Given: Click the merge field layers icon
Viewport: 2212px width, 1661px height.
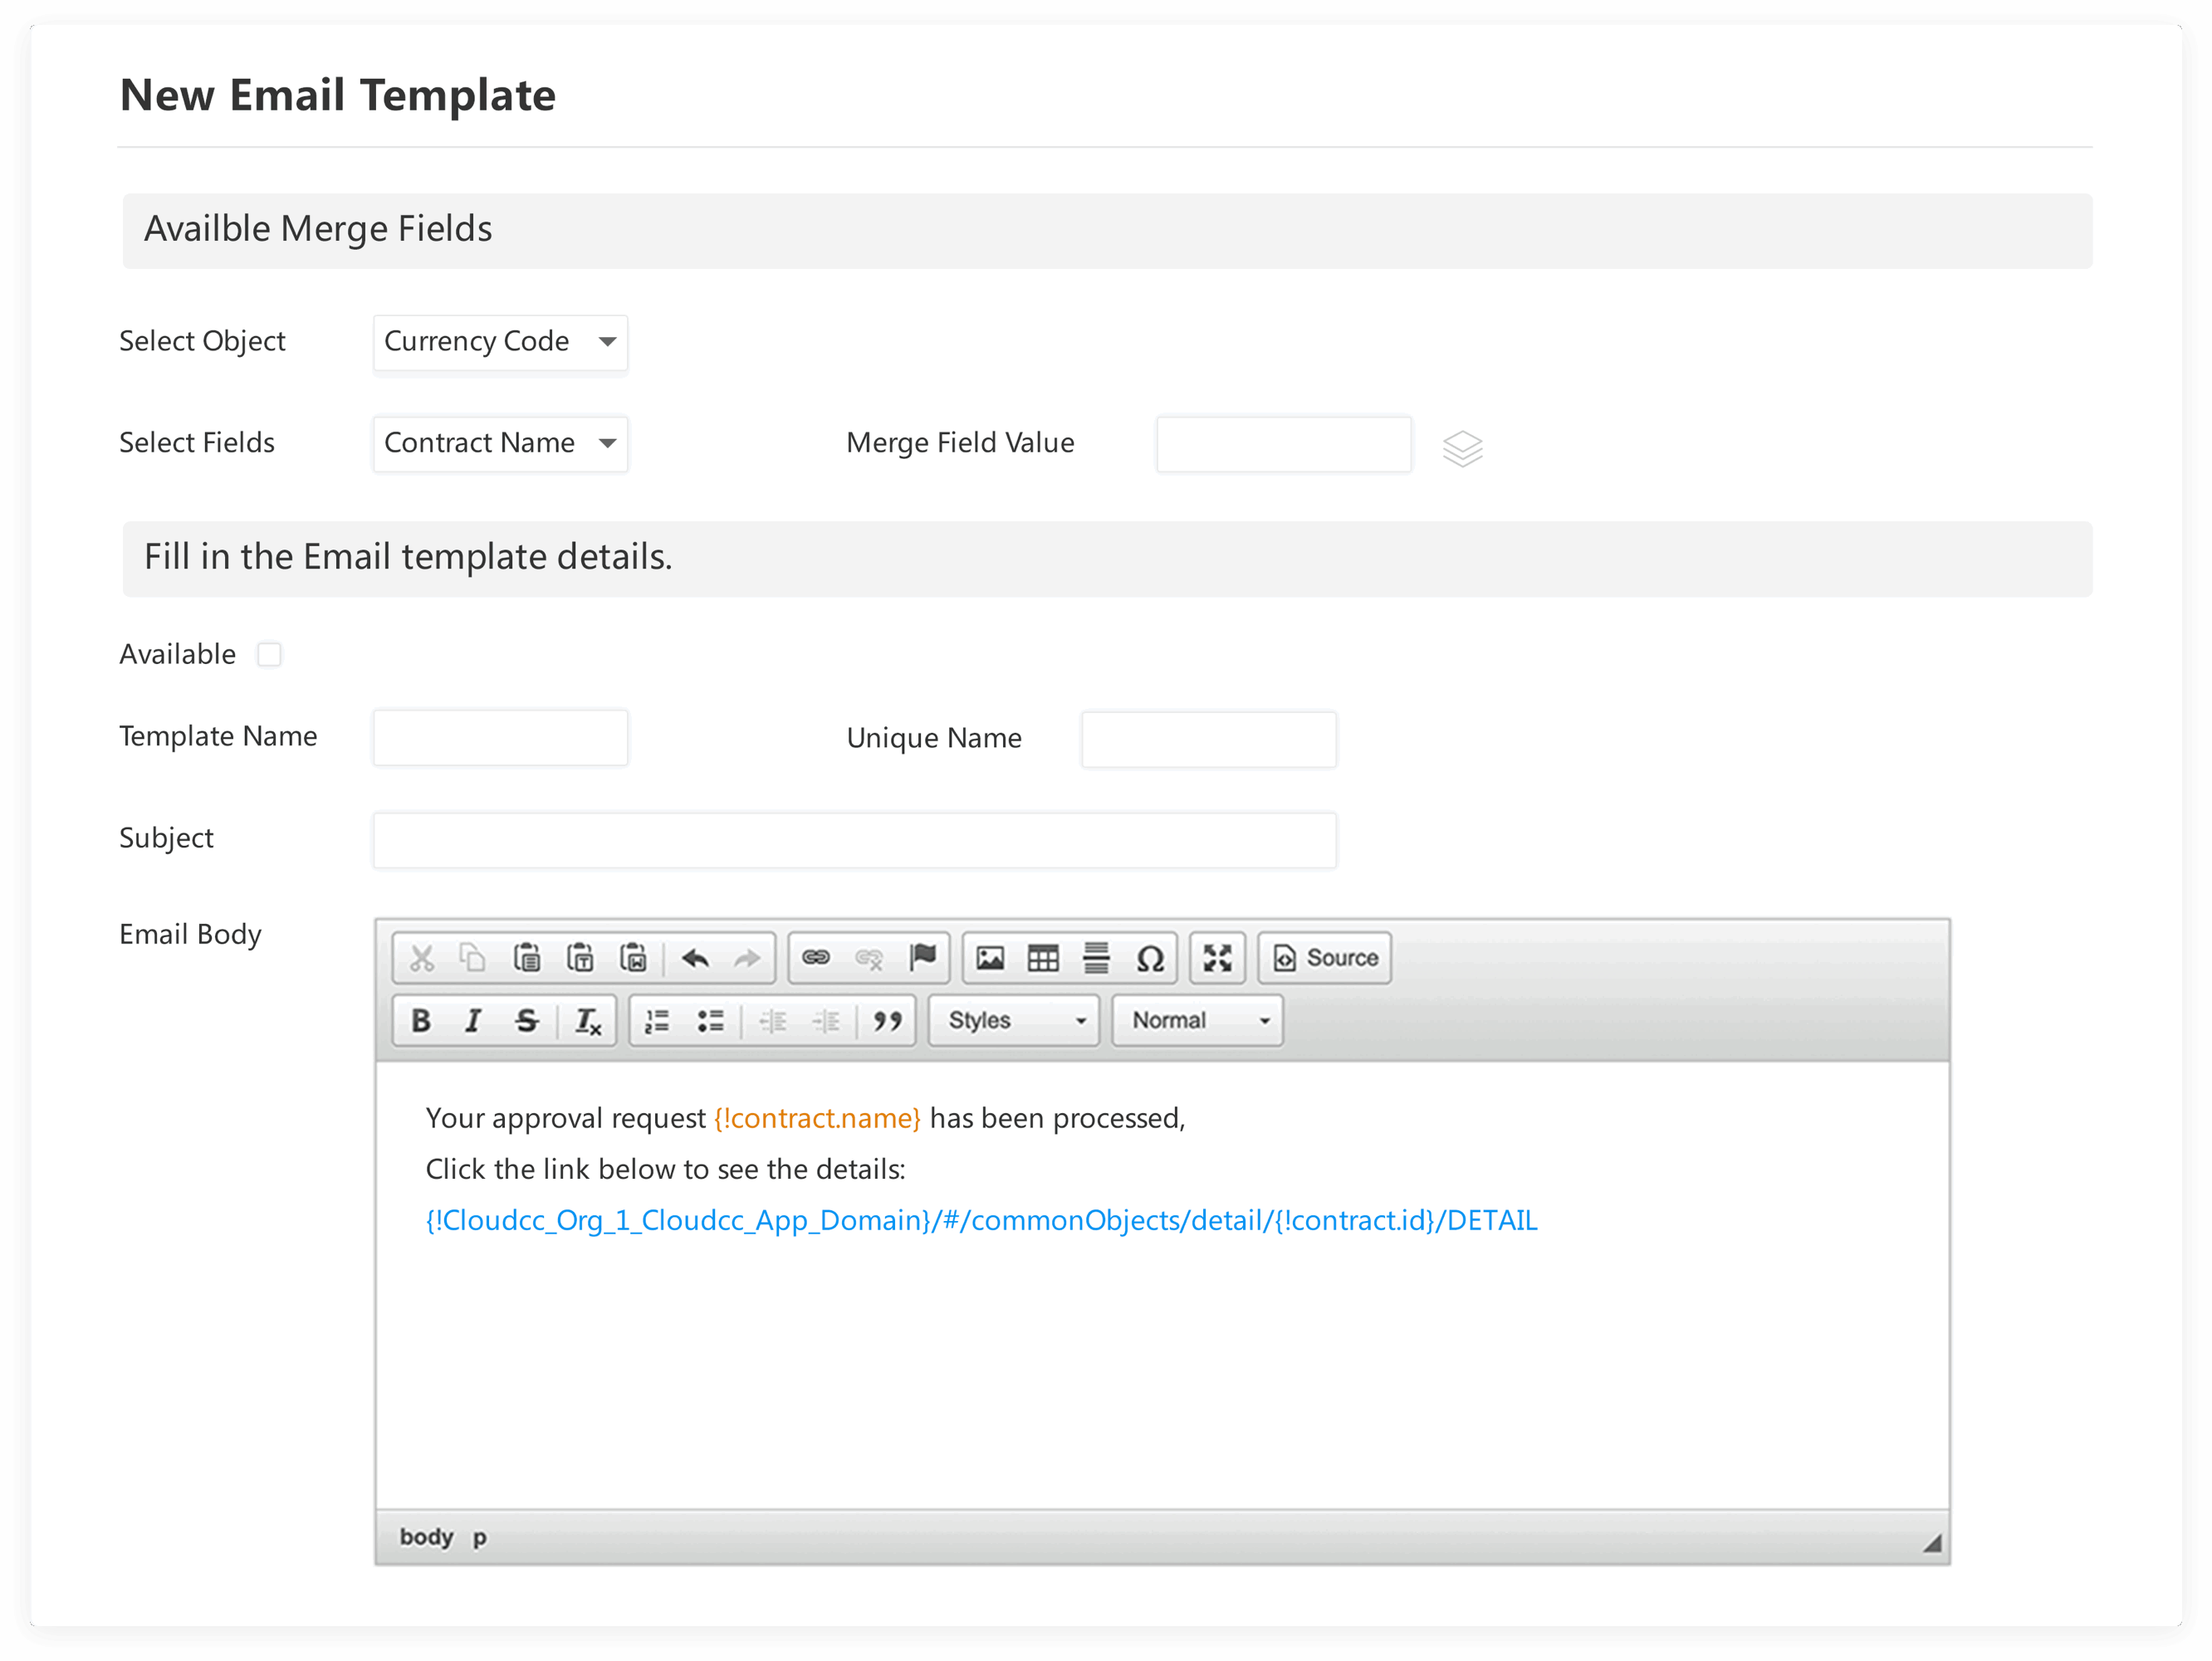Looking at the screenshot, I should [1462, 448].
